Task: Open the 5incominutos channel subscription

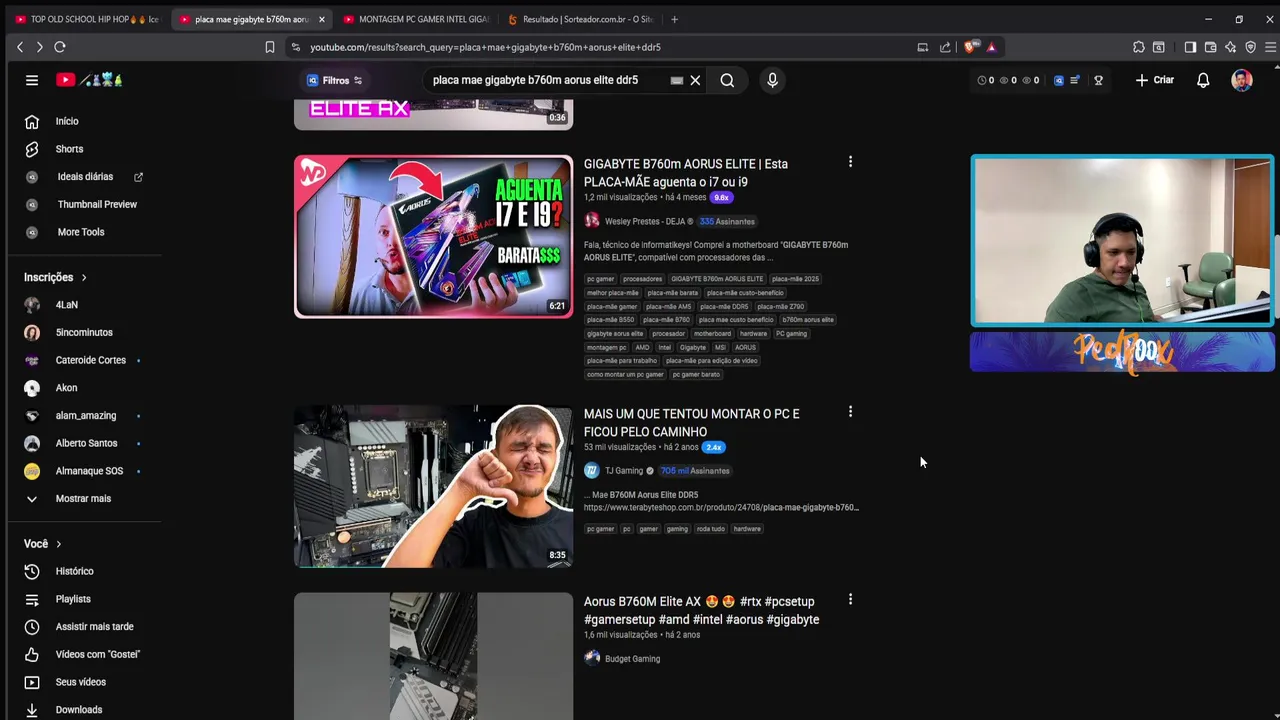Action: click(x=84, y=332)
